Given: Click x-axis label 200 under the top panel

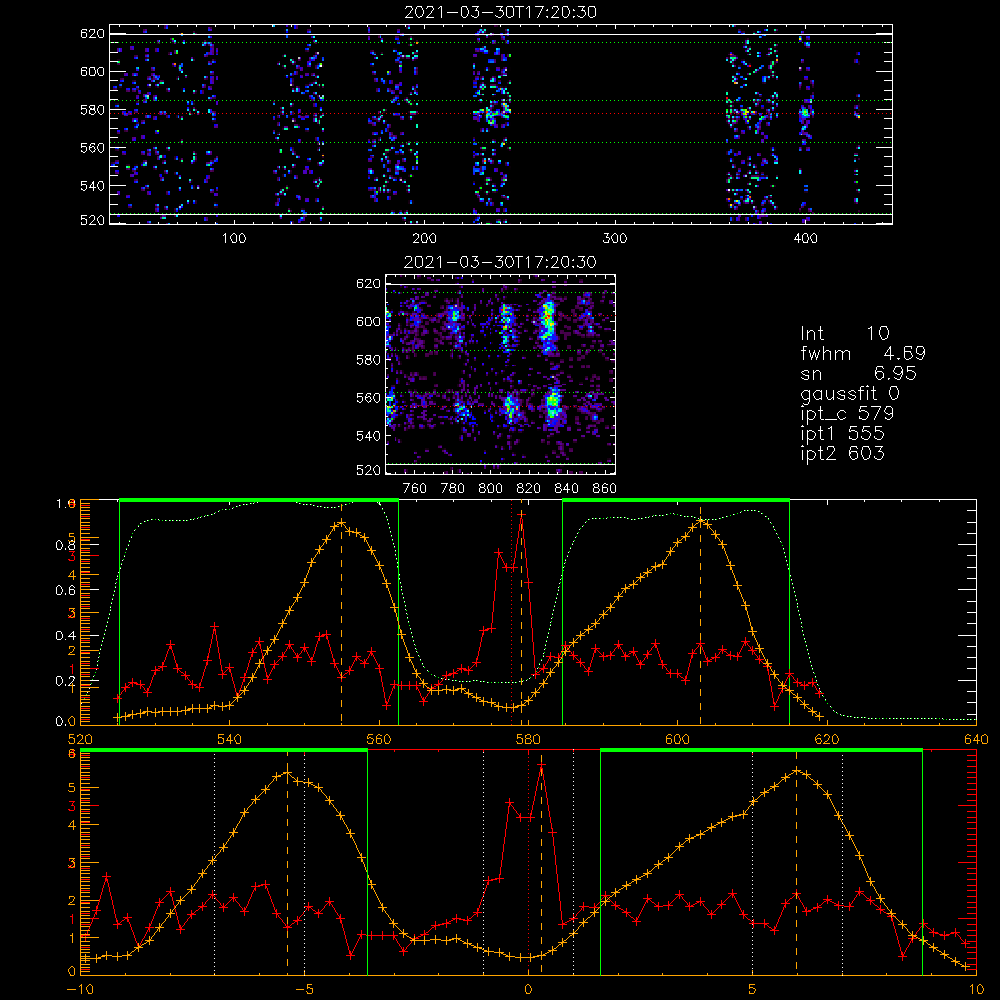Looking at the screenshot, I should 424,239.
